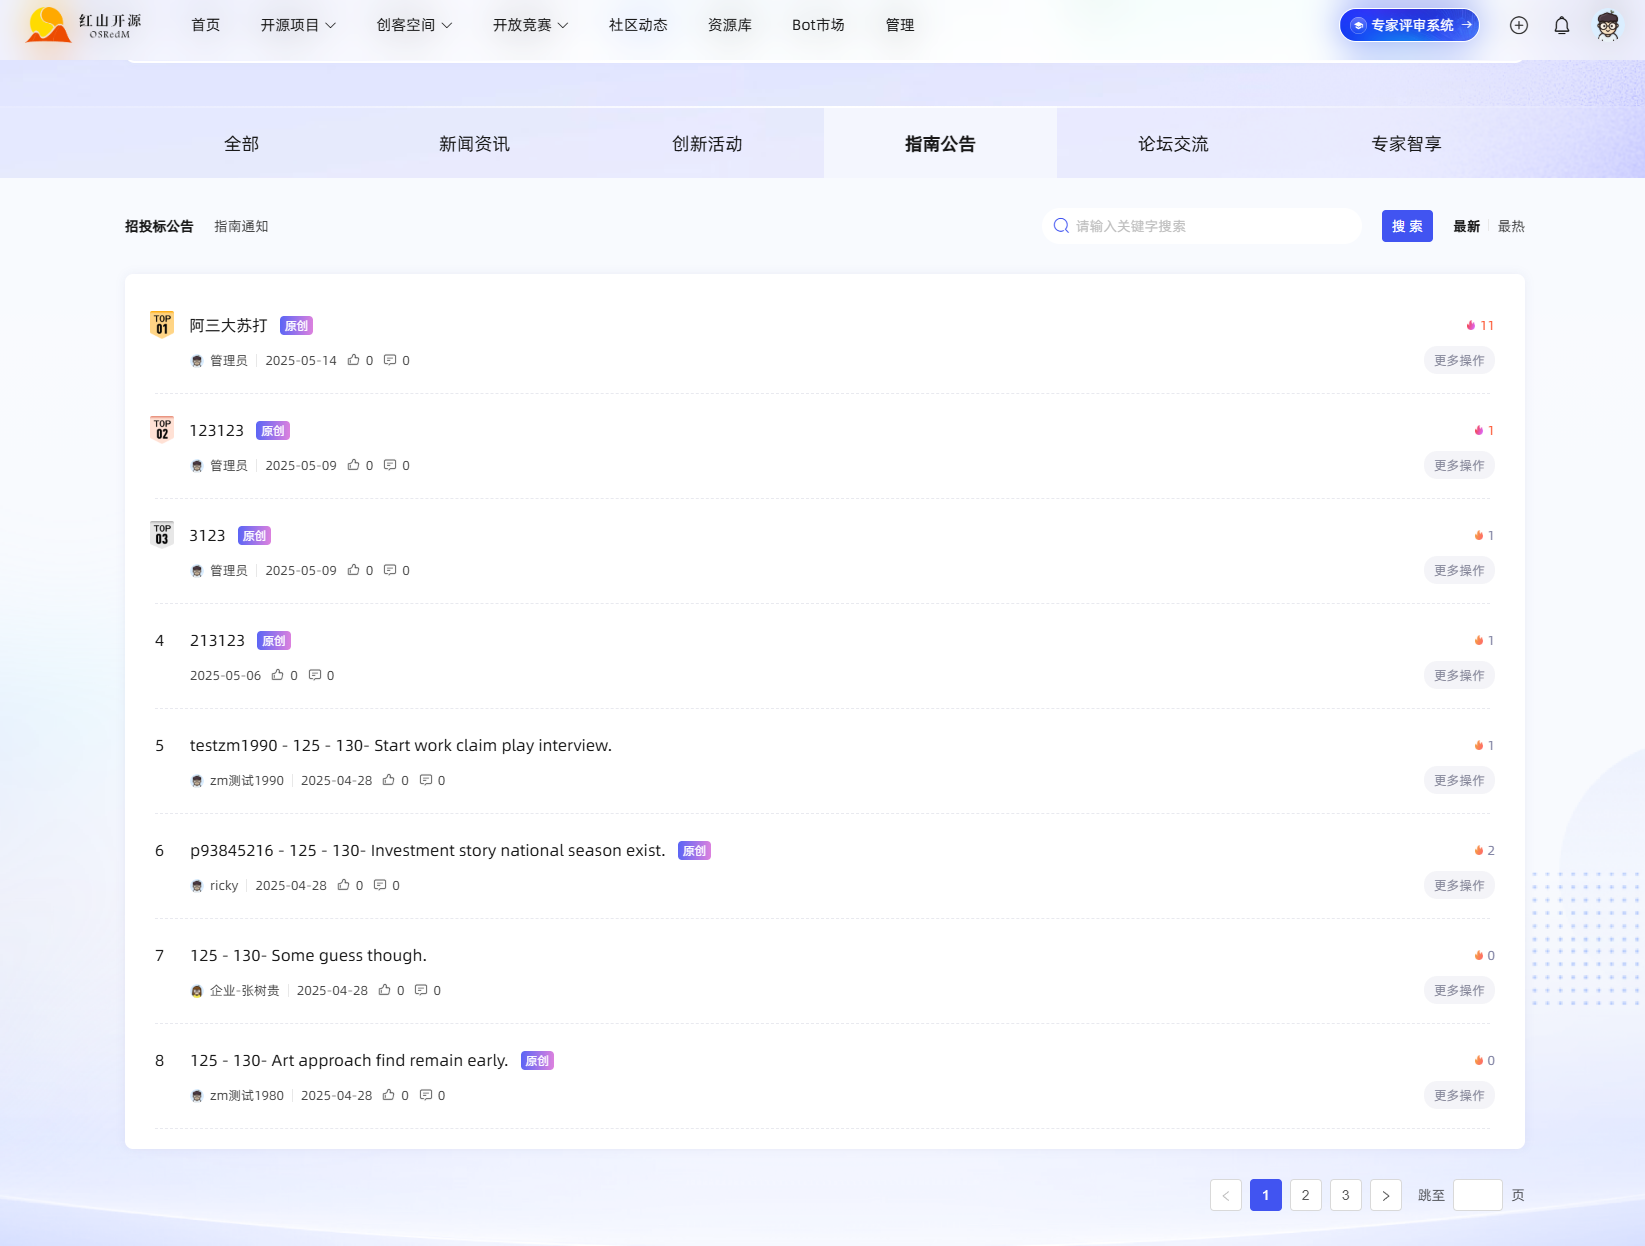Open the plus create icon in header
Screen dimensions: 1645x1246
tap(1518, 25)
